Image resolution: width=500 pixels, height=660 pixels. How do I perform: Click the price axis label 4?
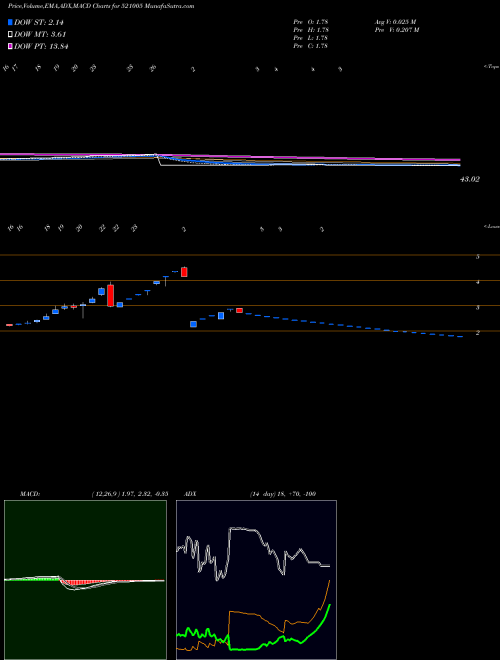coord(478,282)
